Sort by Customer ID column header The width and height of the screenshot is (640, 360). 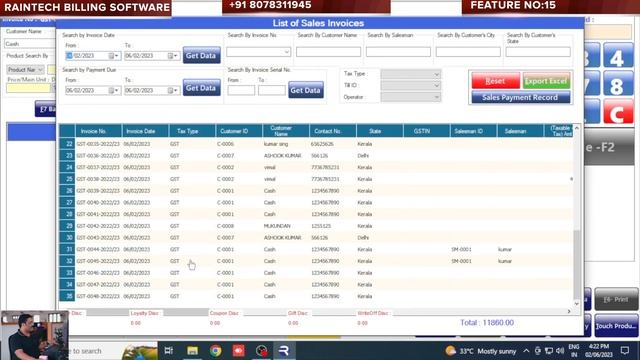[239, 131]
